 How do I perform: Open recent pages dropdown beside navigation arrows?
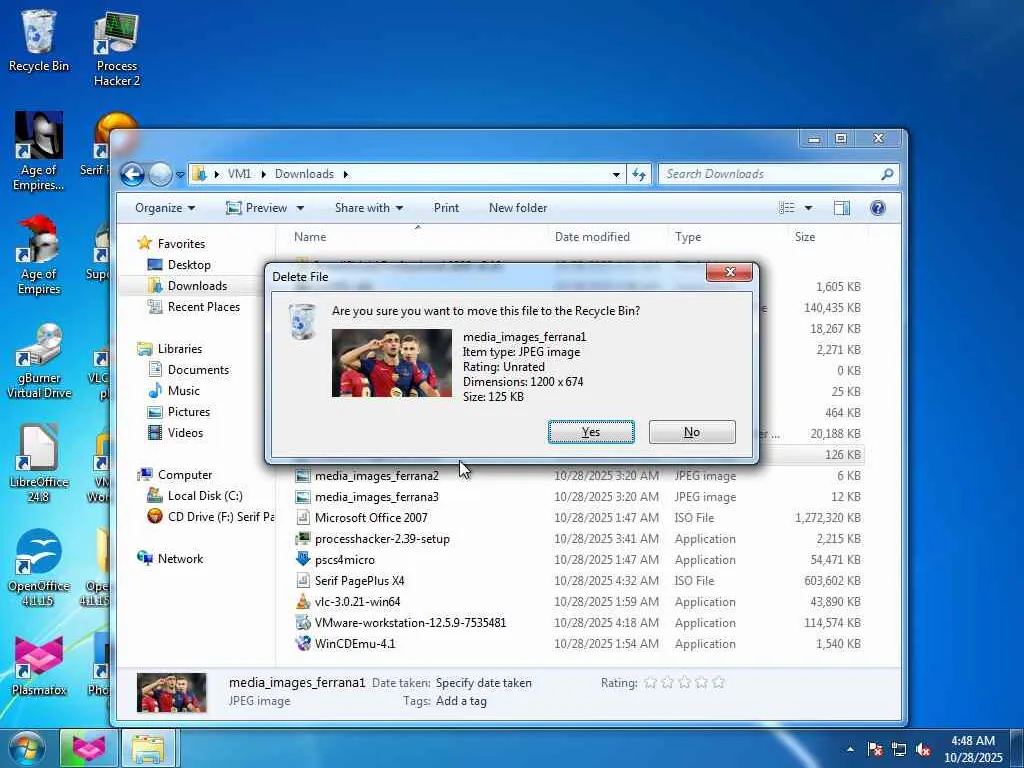click(x=180, y=175)
